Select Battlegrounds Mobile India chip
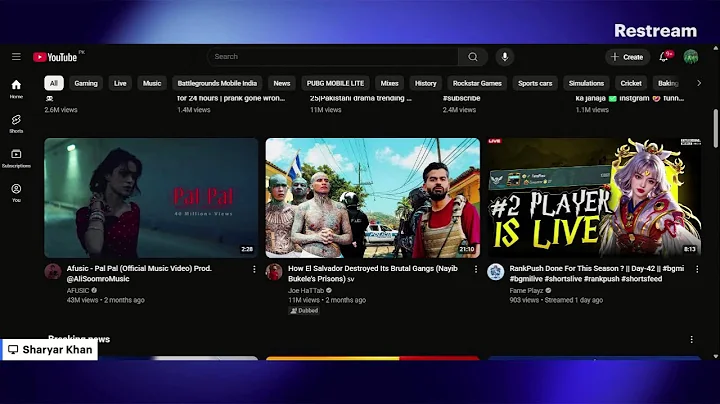The image size is (720, 404). coord(217,83)
